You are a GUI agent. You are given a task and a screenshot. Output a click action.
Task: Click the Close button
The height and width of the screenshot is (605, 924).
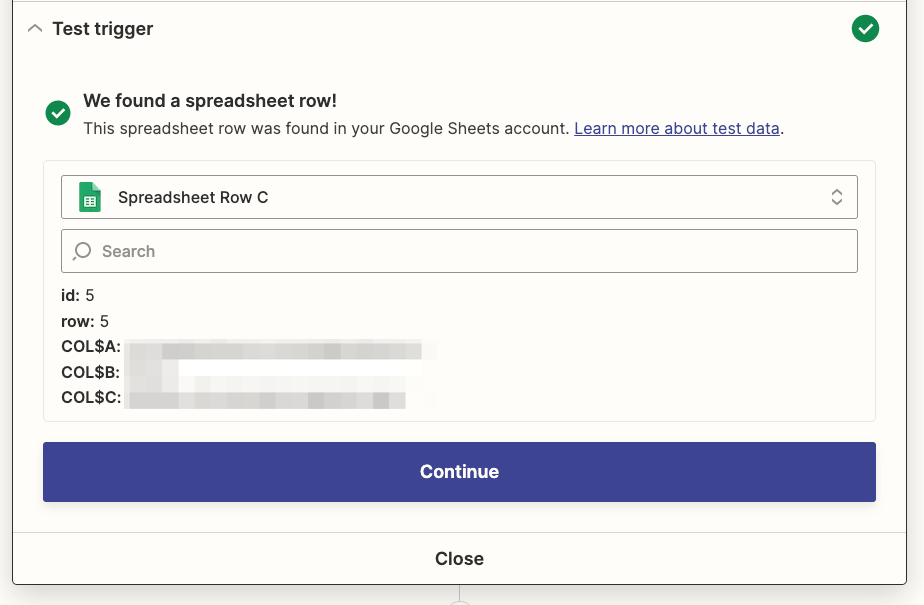[459, 559]
